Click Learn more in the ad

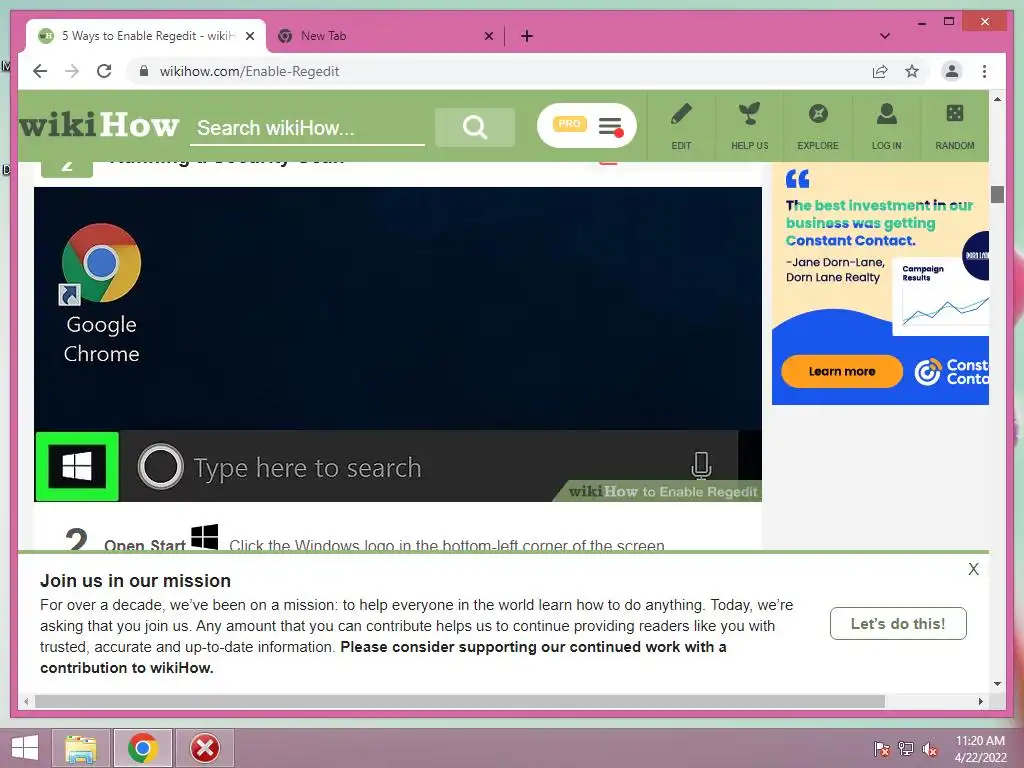click(x=842, y=372)
